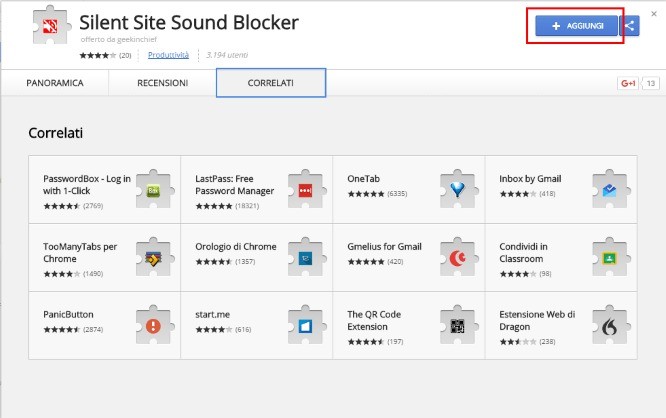Select the Correlati tab
666x418 pixels.
tap(270, 83)
